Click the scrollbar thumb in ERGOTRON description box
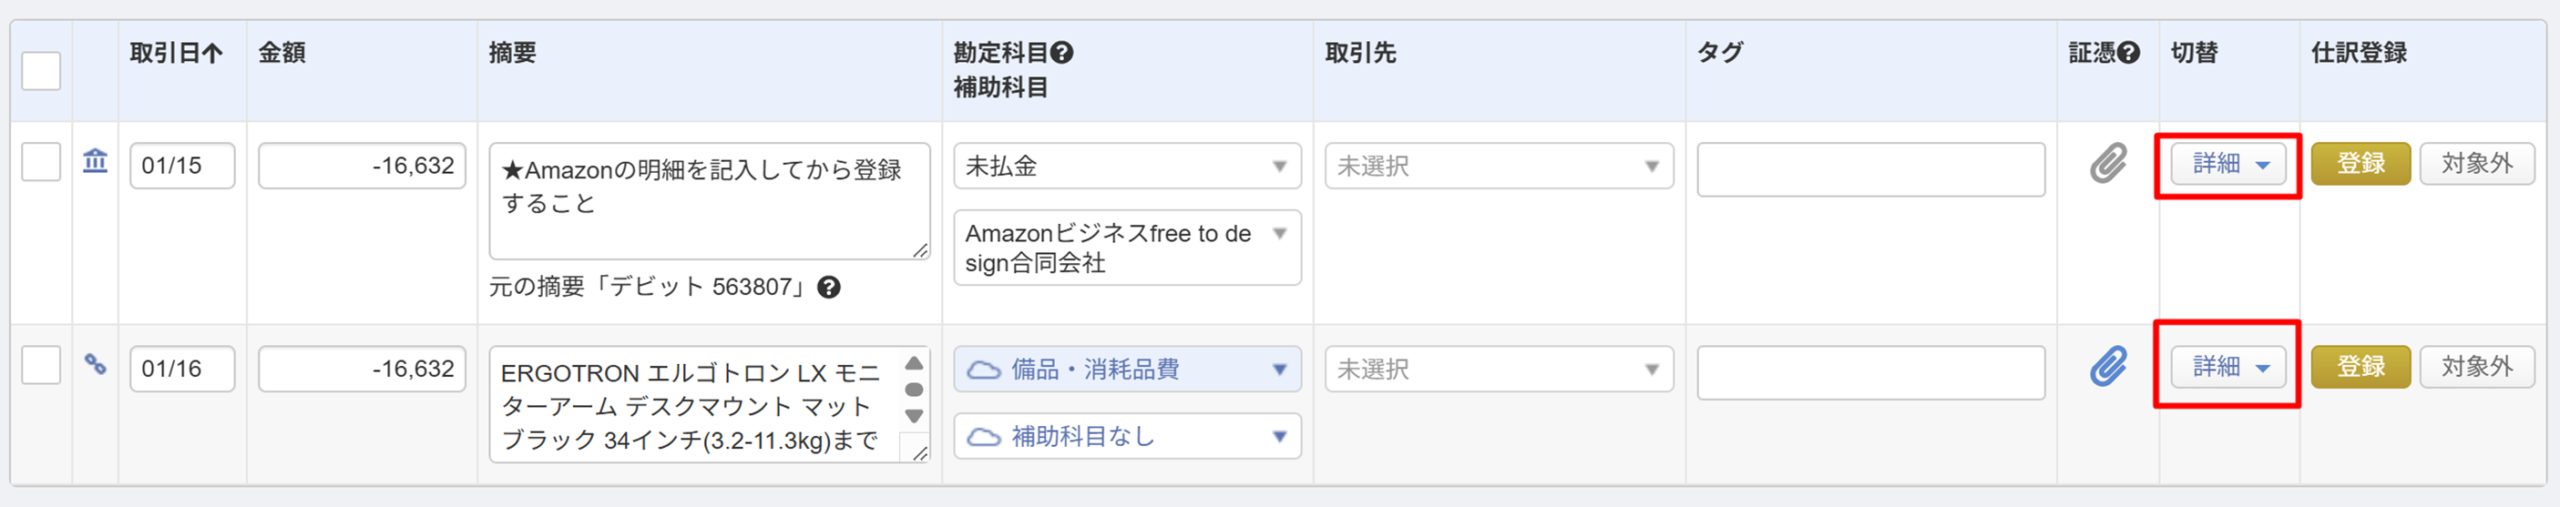2560x507 pixels. click(914, 390)
